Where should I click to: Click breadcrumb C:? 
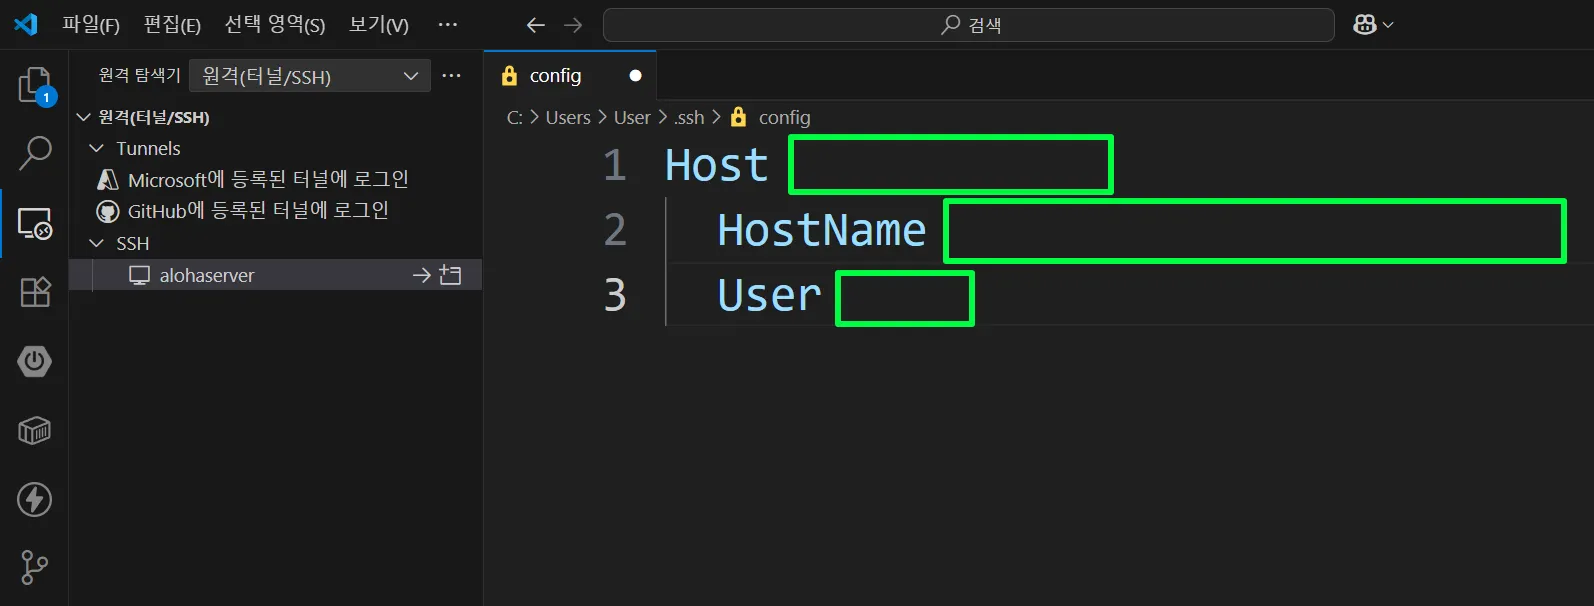click(515, 118)
